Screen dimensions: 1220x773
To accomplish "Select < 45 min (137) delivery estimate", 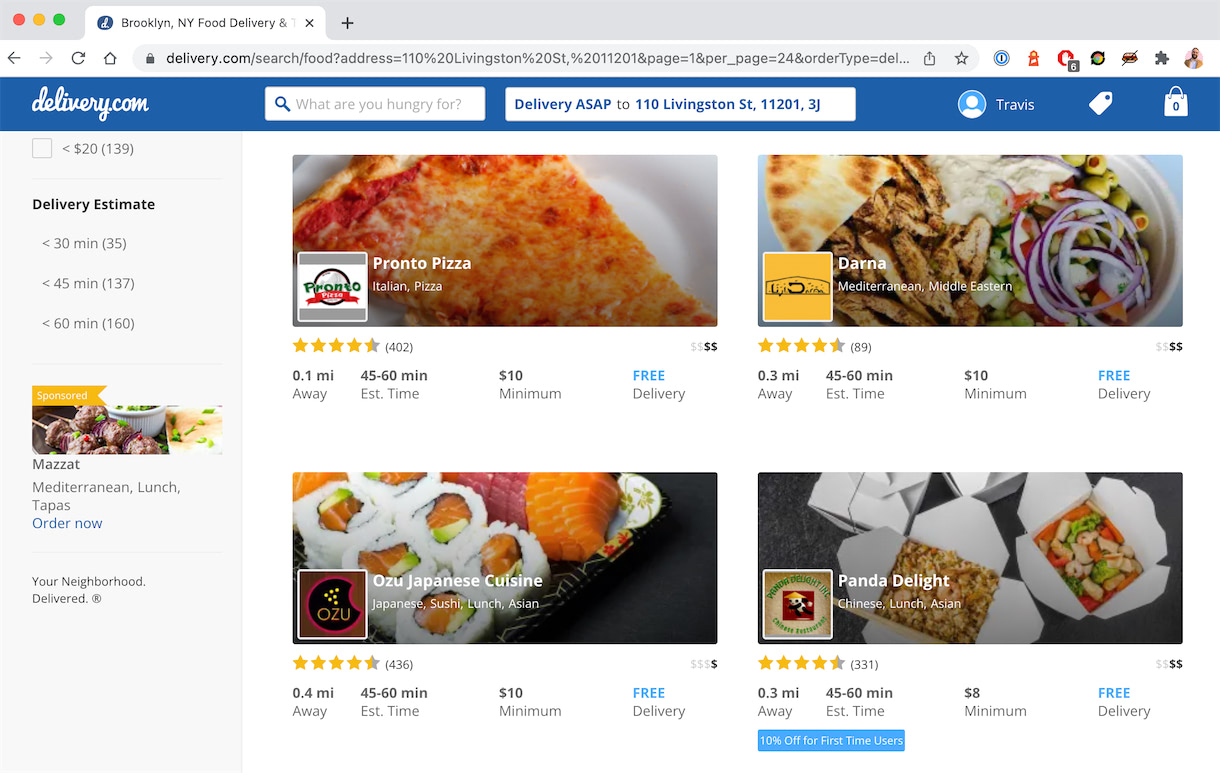I will [88, 283].
